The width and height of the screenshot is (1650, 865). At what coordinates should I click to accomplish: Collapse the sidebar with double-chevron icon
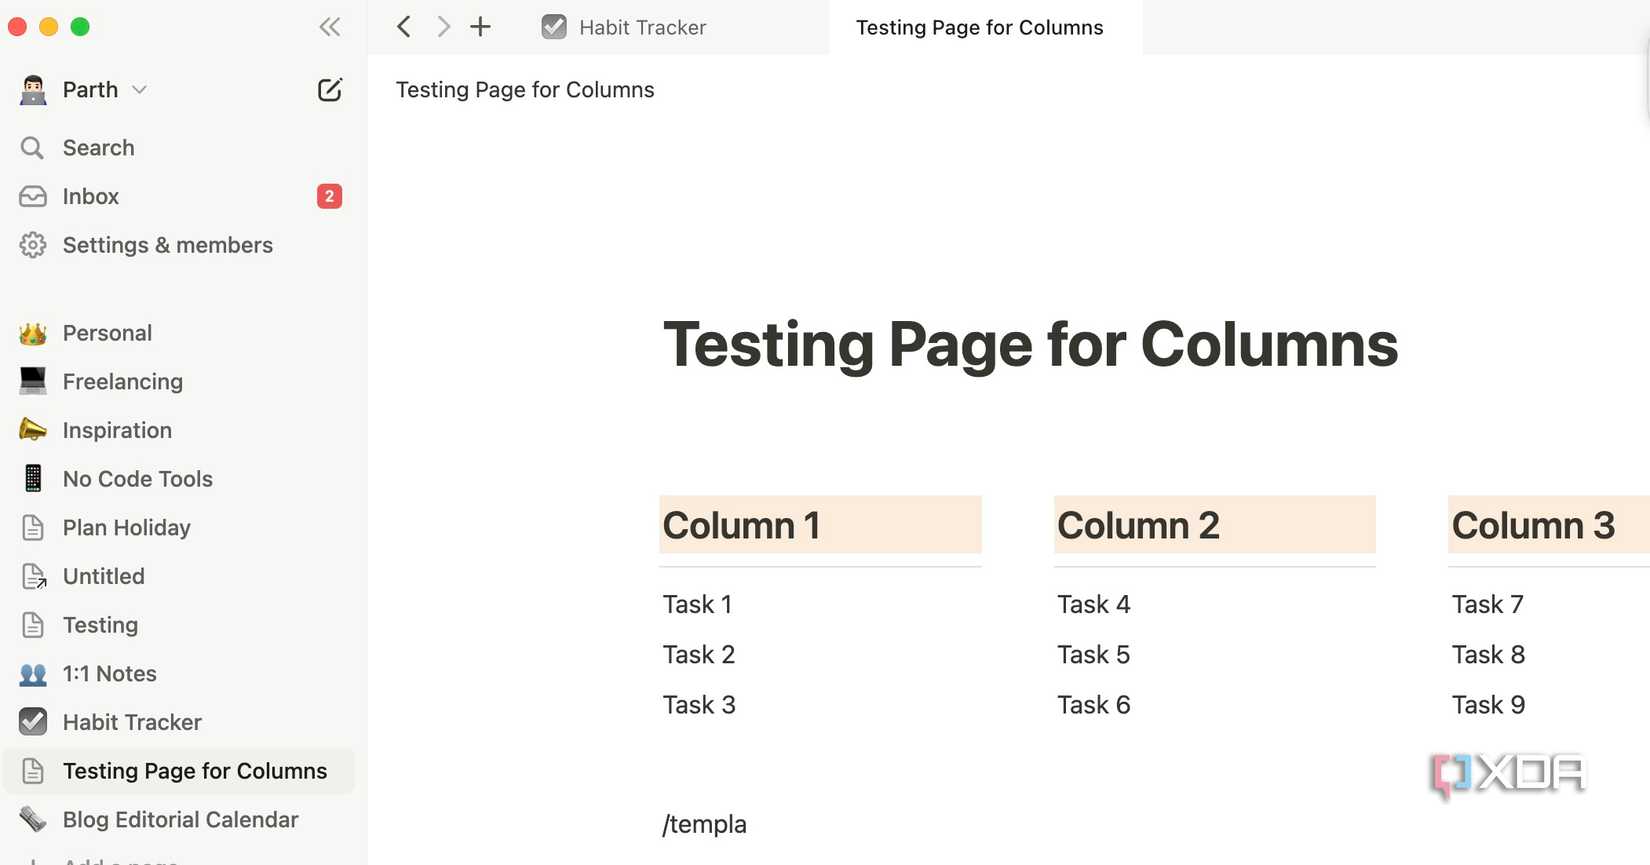click(x=329, y=27)
